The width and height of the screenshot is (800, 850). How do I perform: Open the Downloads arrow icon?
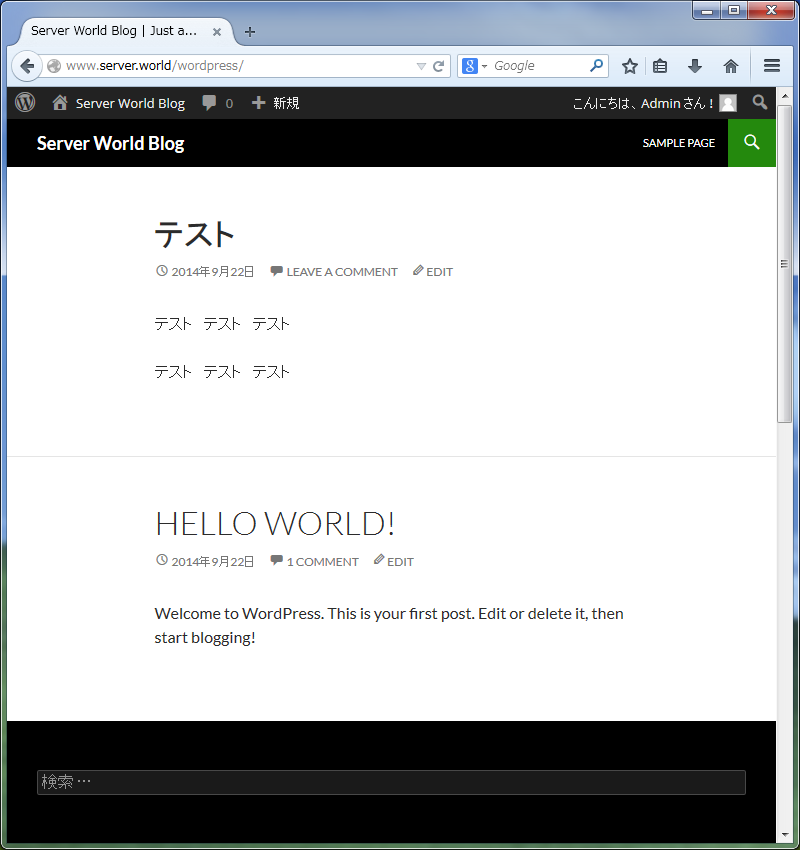(x=695, y=66)
